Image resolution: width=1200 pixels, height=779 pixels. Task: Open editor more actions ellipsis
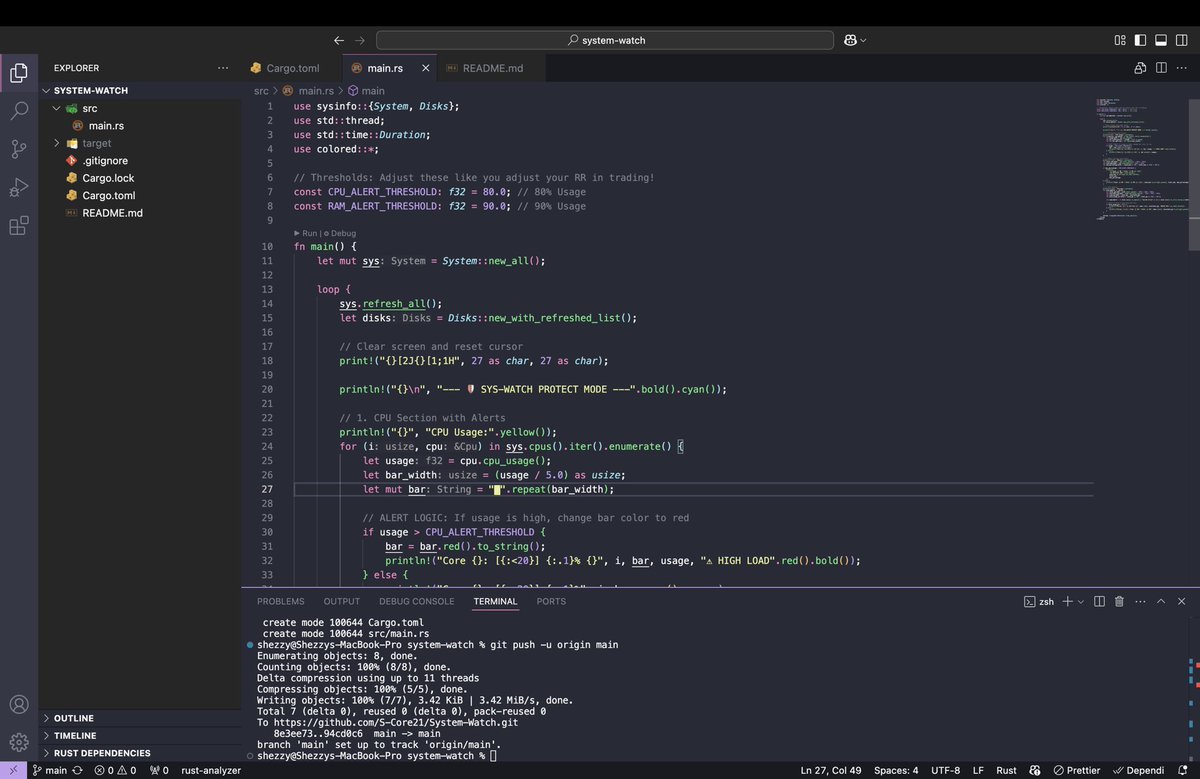tap(1183, 68)
